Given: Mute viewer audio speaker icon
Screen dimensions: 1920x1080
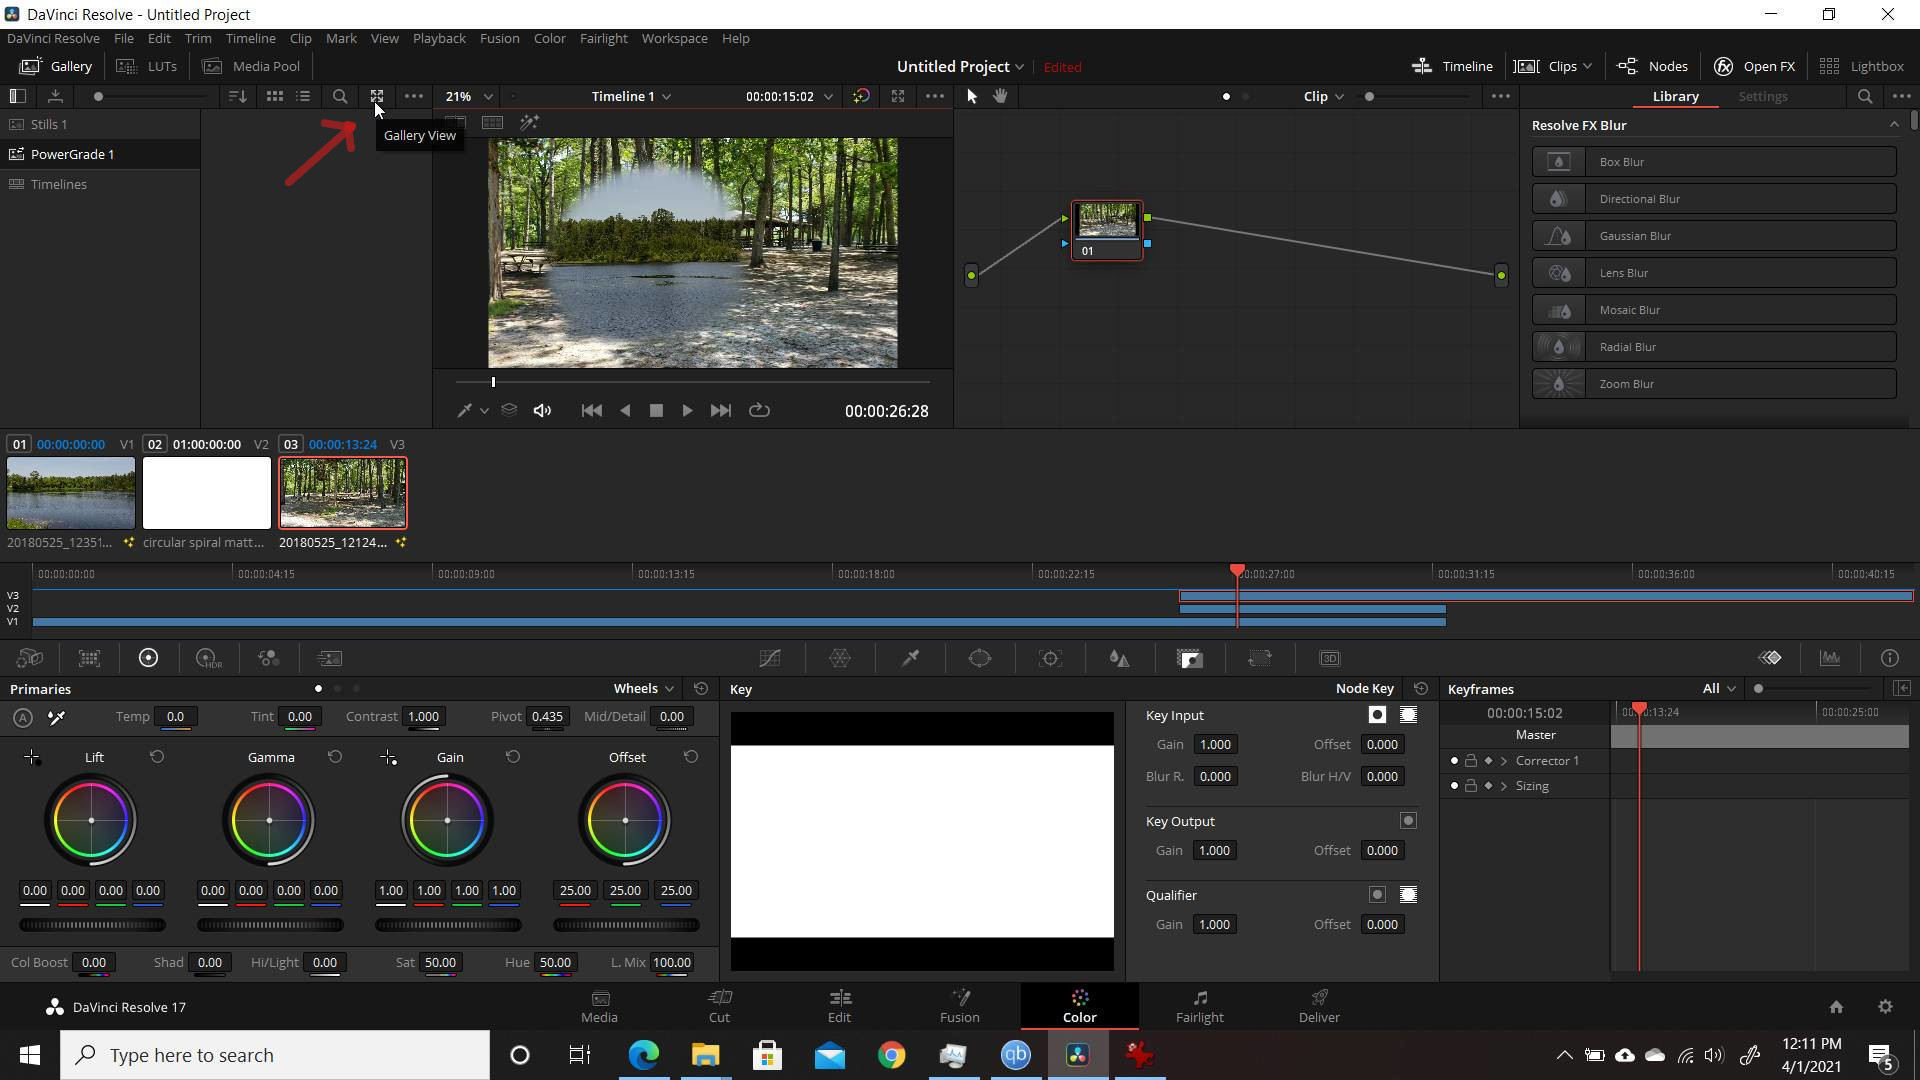Looking at the screenshot, I should click(542, 411).
